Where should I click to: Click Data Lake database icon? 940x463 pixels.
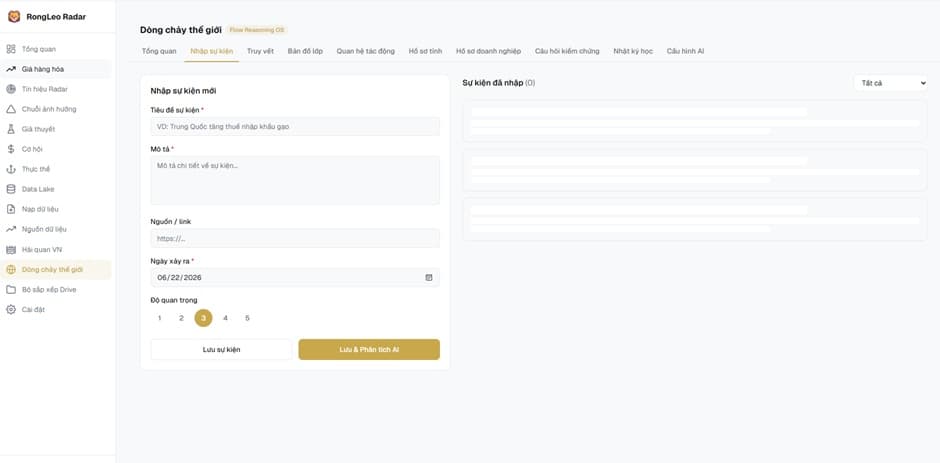[11, 189]
